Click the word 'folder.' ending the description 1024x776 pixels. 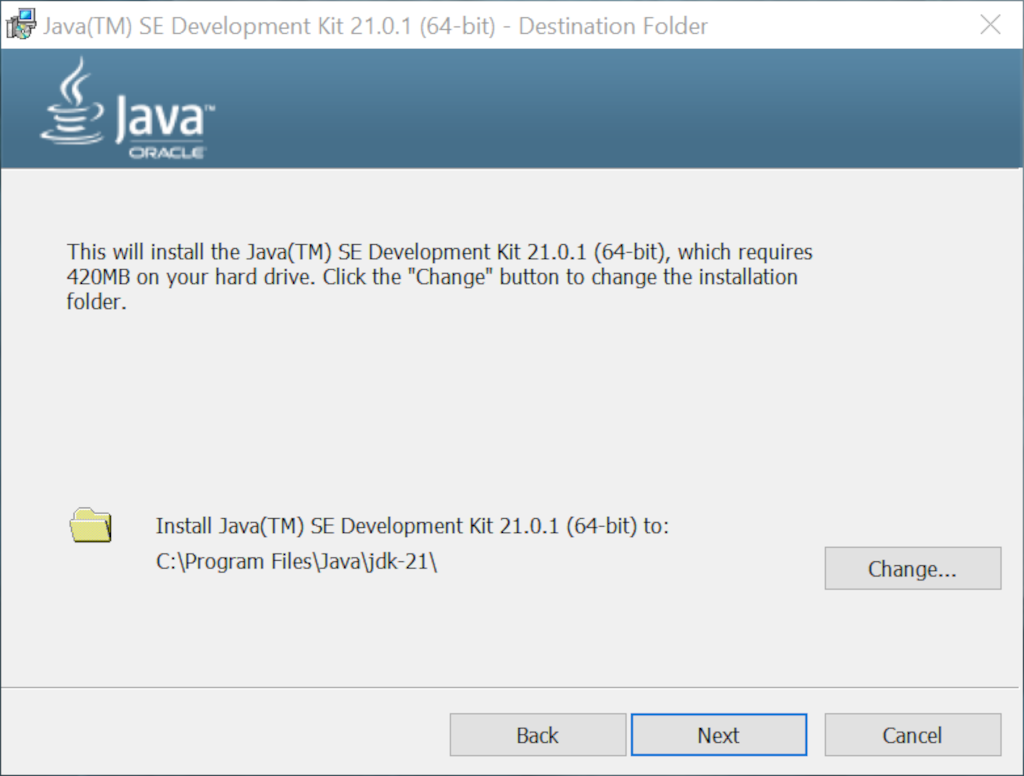point(97,302)
